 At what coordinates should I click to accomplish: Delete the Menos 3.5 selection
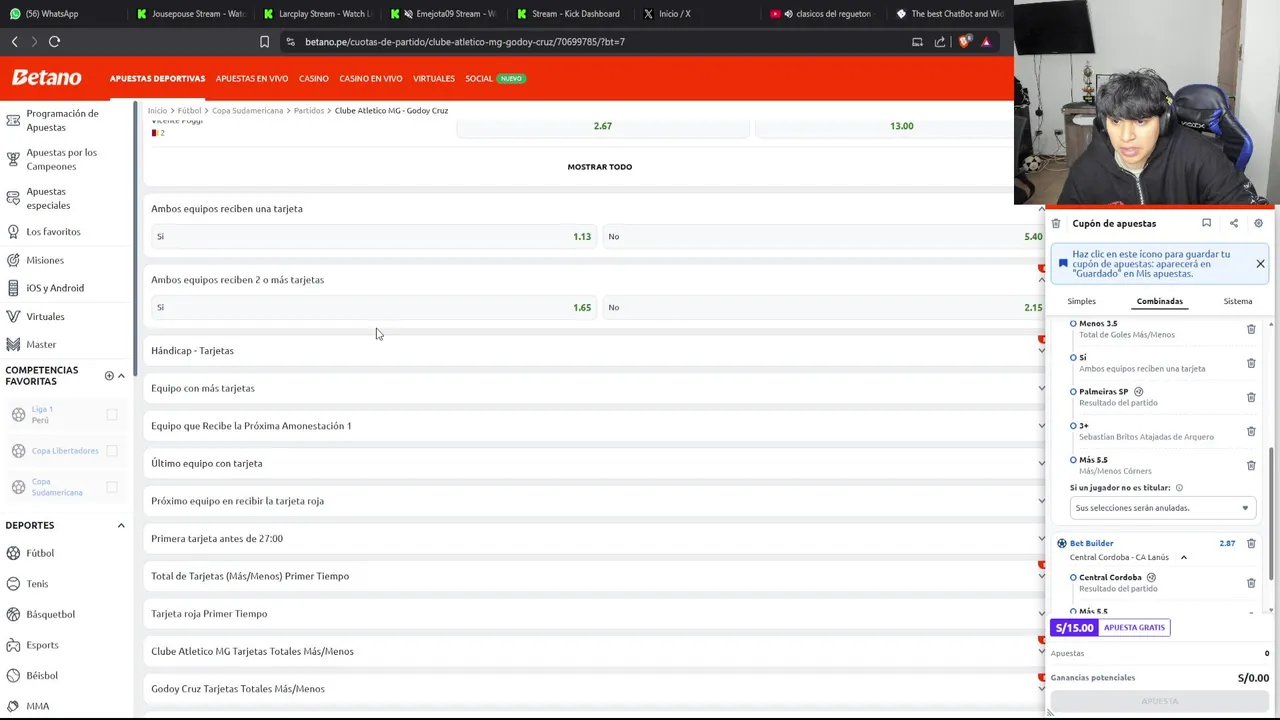pyautogui.click(x=1251, y=329)
